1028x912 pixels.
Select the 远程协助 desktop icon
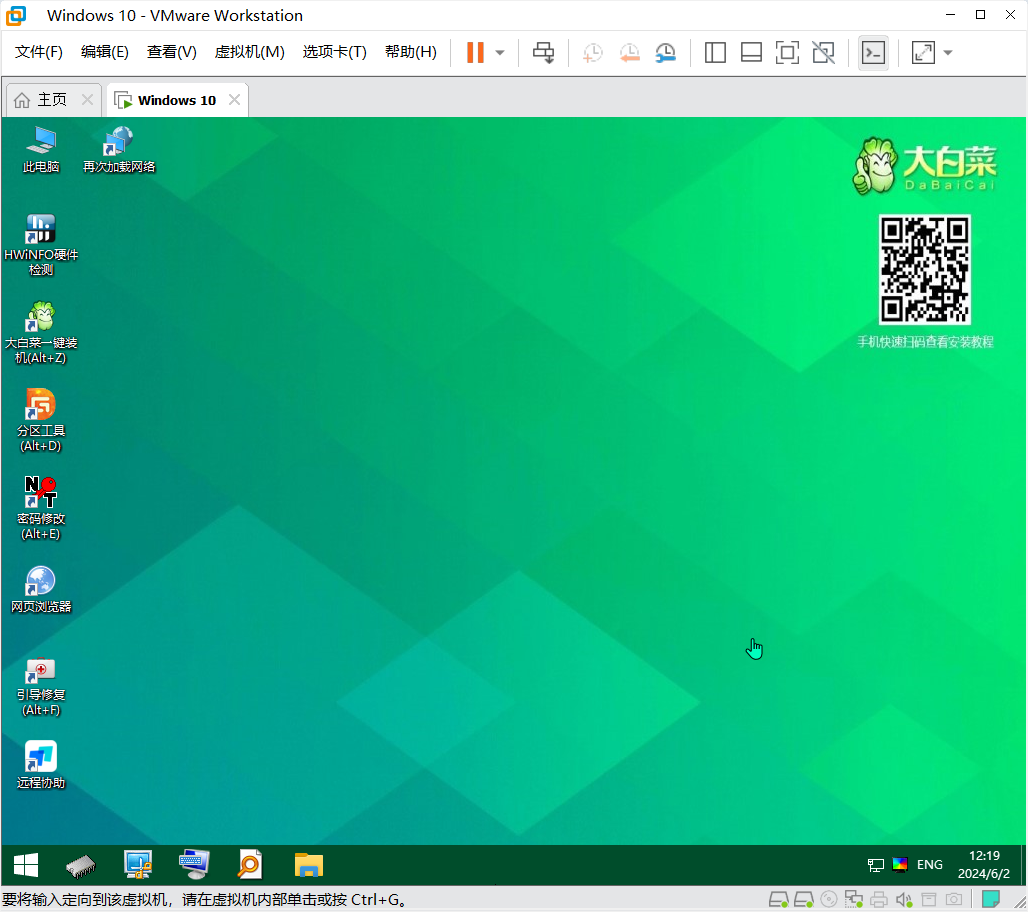(x=41, y=765)
